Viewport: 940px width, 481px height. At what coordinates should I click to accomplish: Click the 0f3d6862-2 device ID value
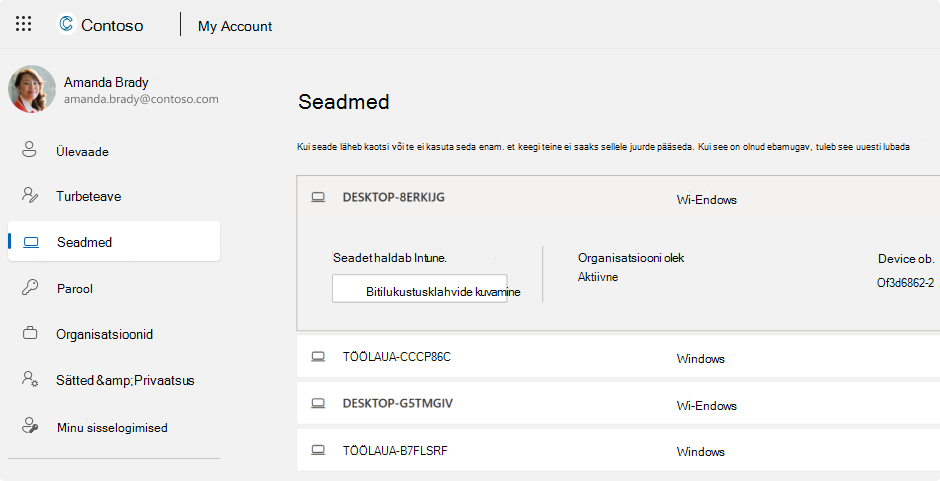905,282
